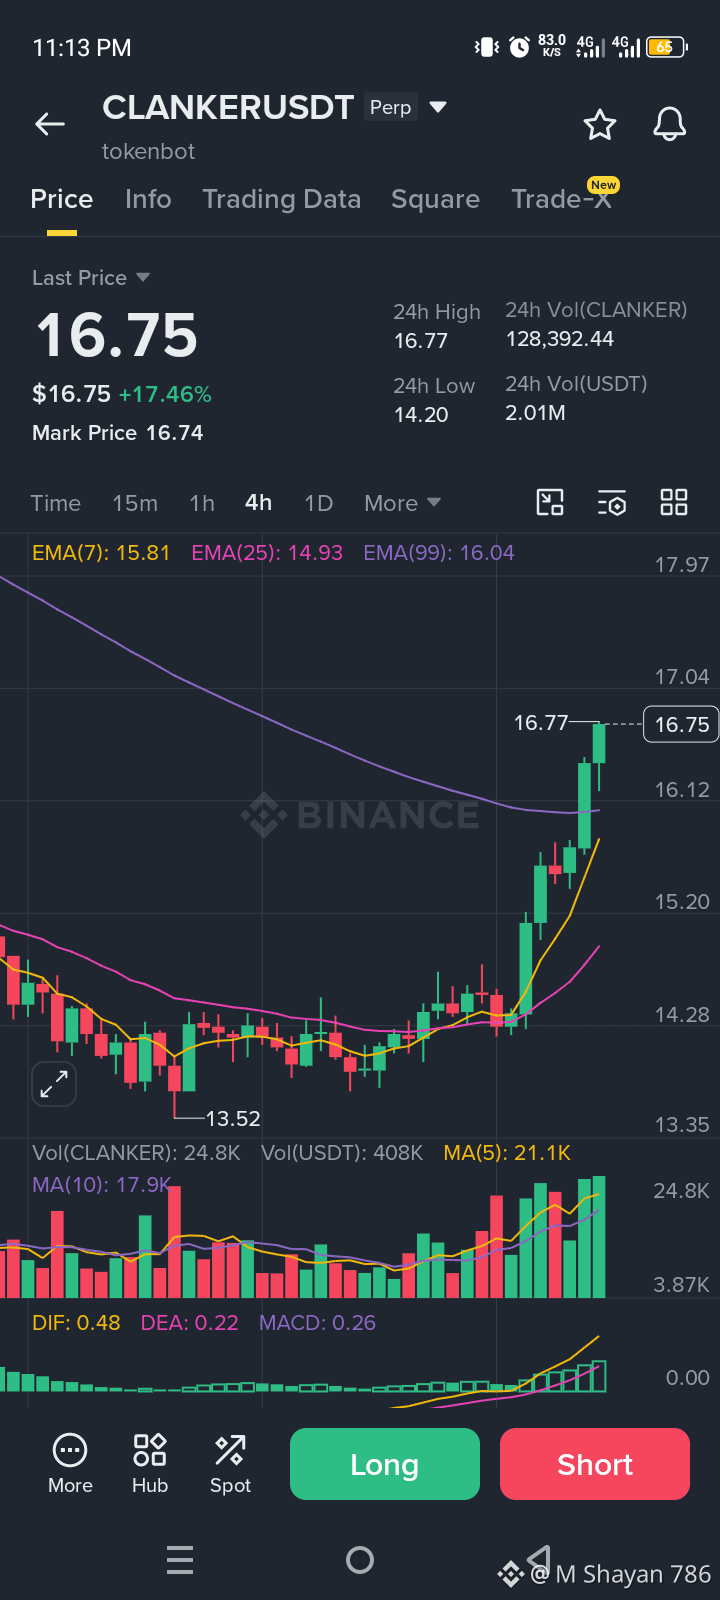
Task: Tap the red Short button
Action: click(595, 1464)
